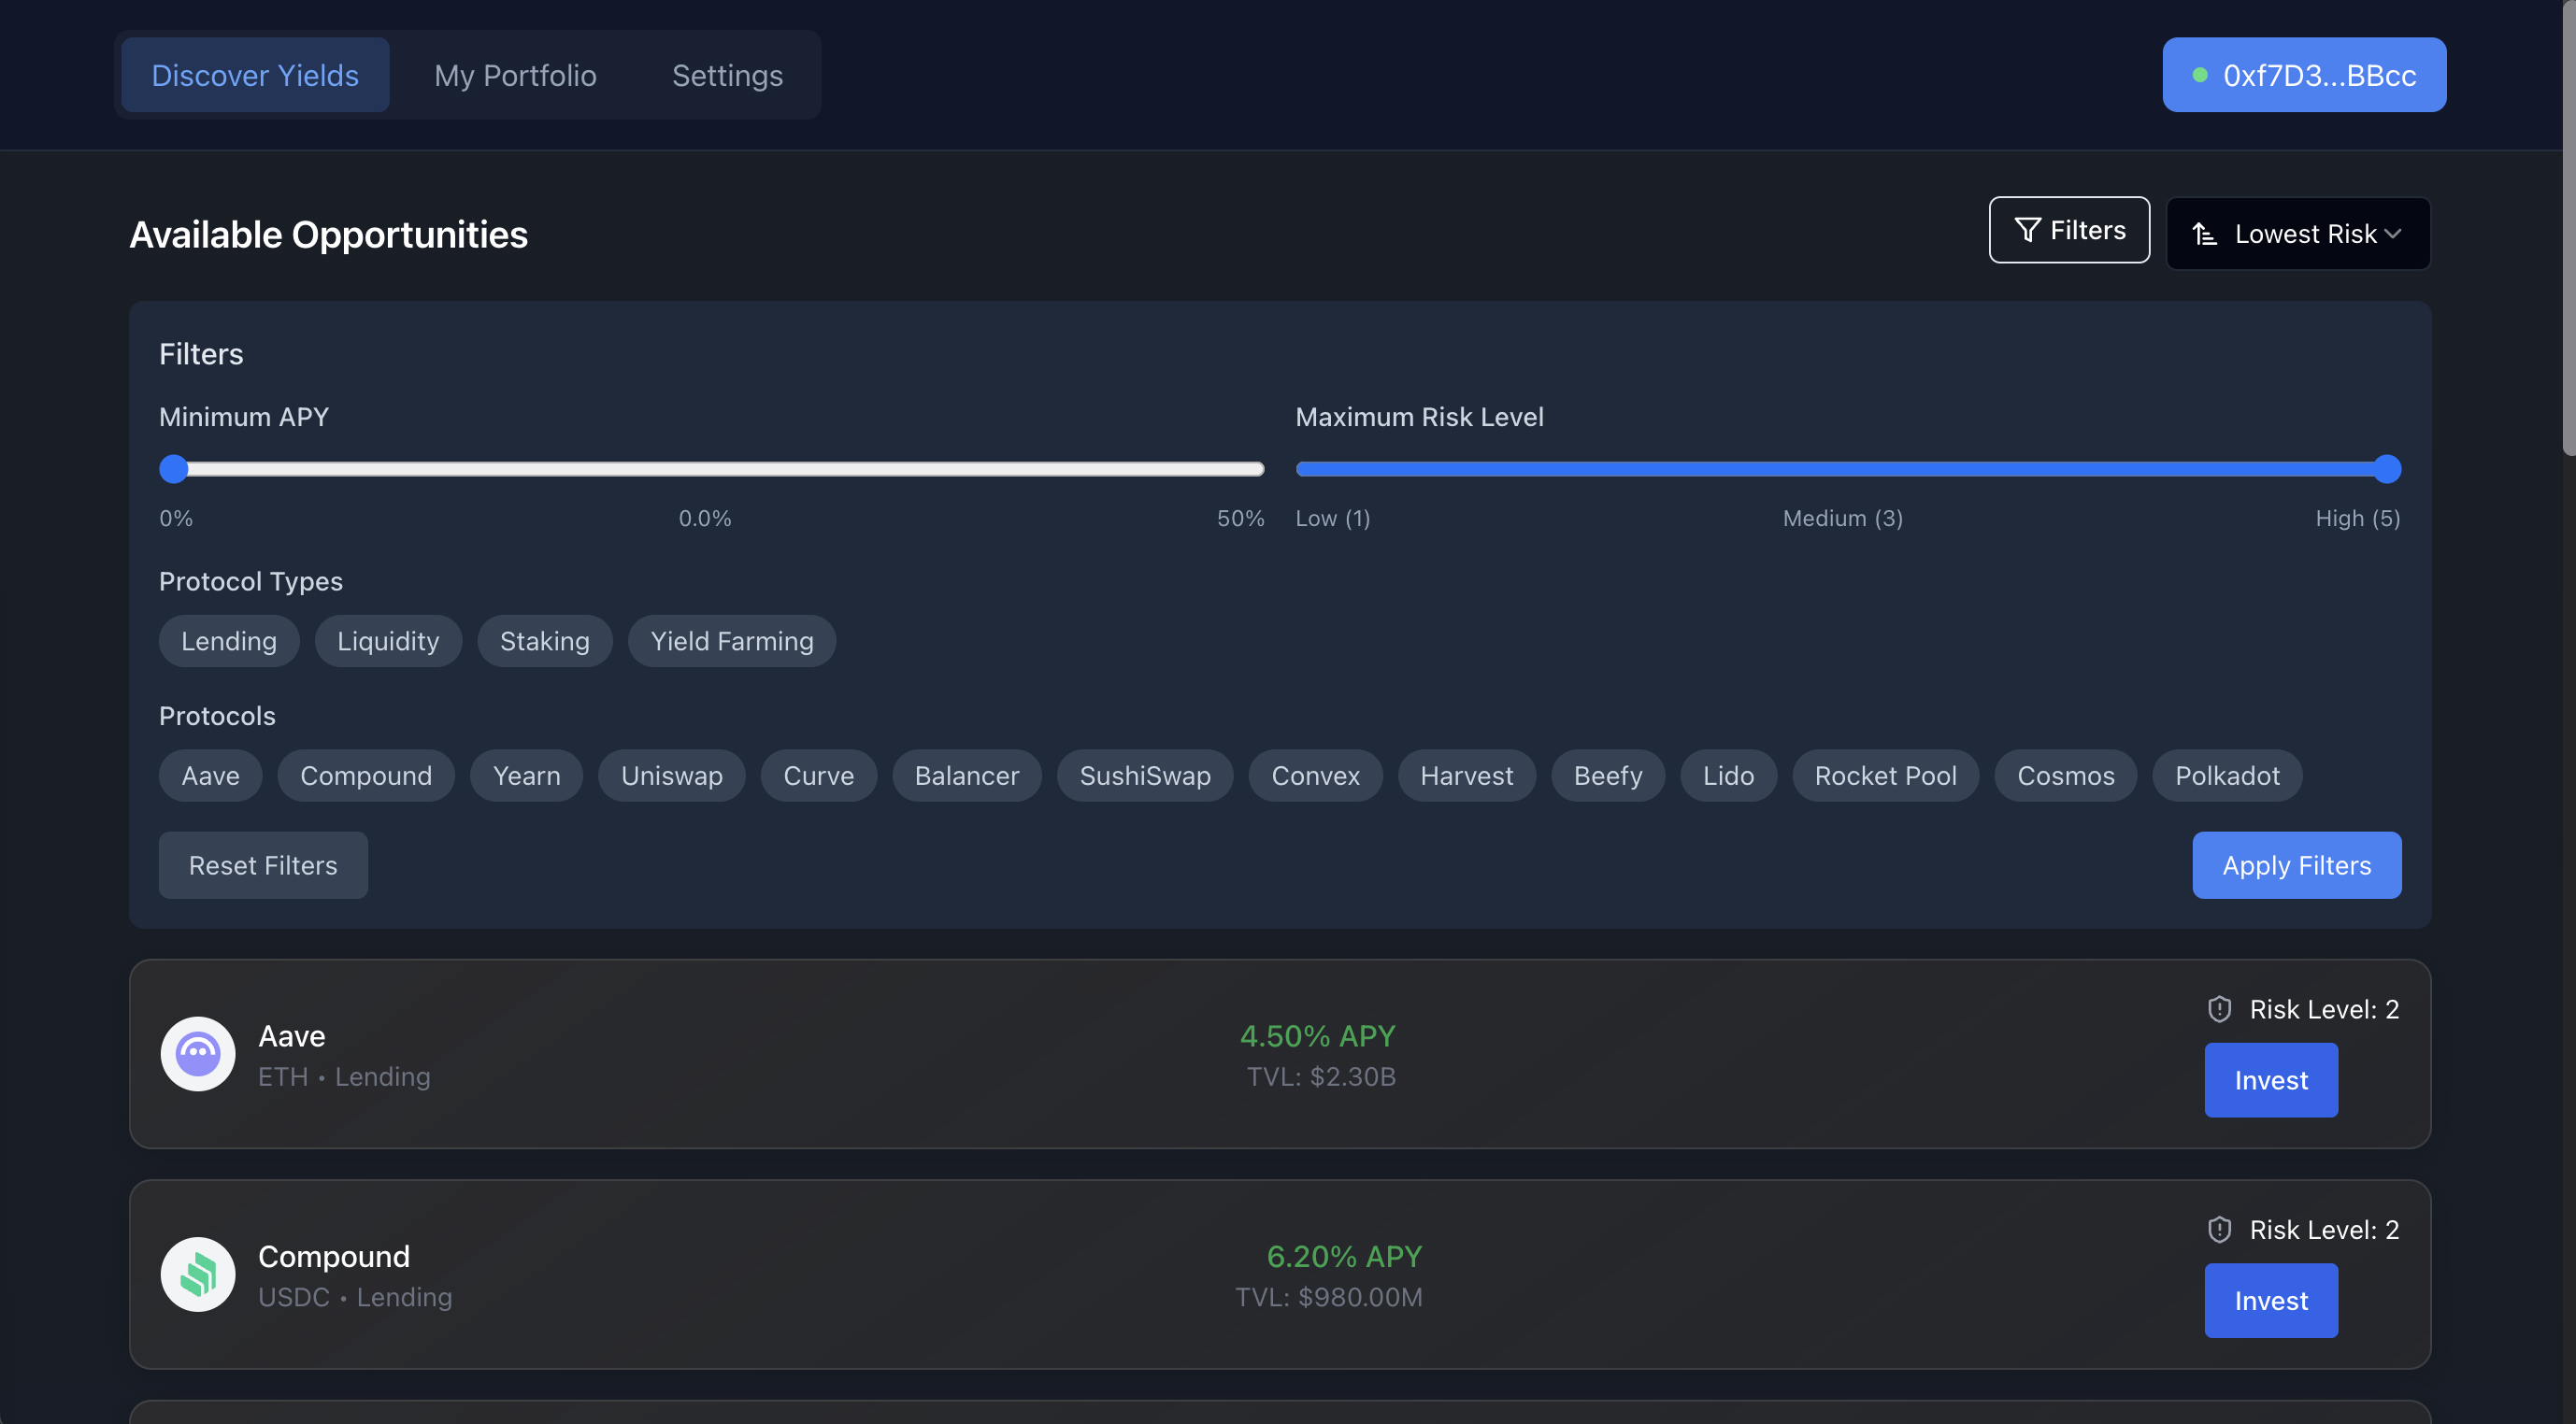Click the wallet address 0xf7D3...BBcc button
This screenshot has height=1424, width=2576.
[x=2304, y=75]
